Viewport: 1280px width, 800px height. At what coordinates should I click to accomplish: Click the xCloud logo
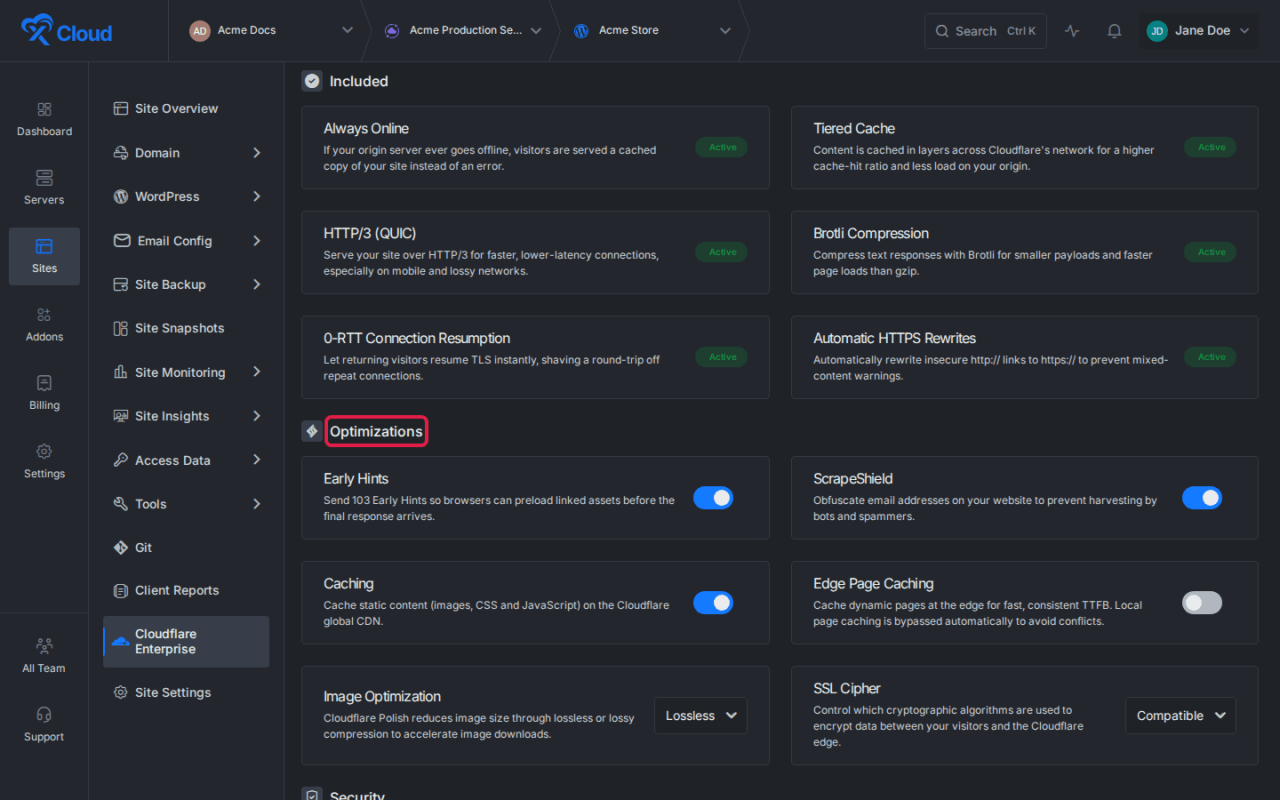tap(67, 31)
